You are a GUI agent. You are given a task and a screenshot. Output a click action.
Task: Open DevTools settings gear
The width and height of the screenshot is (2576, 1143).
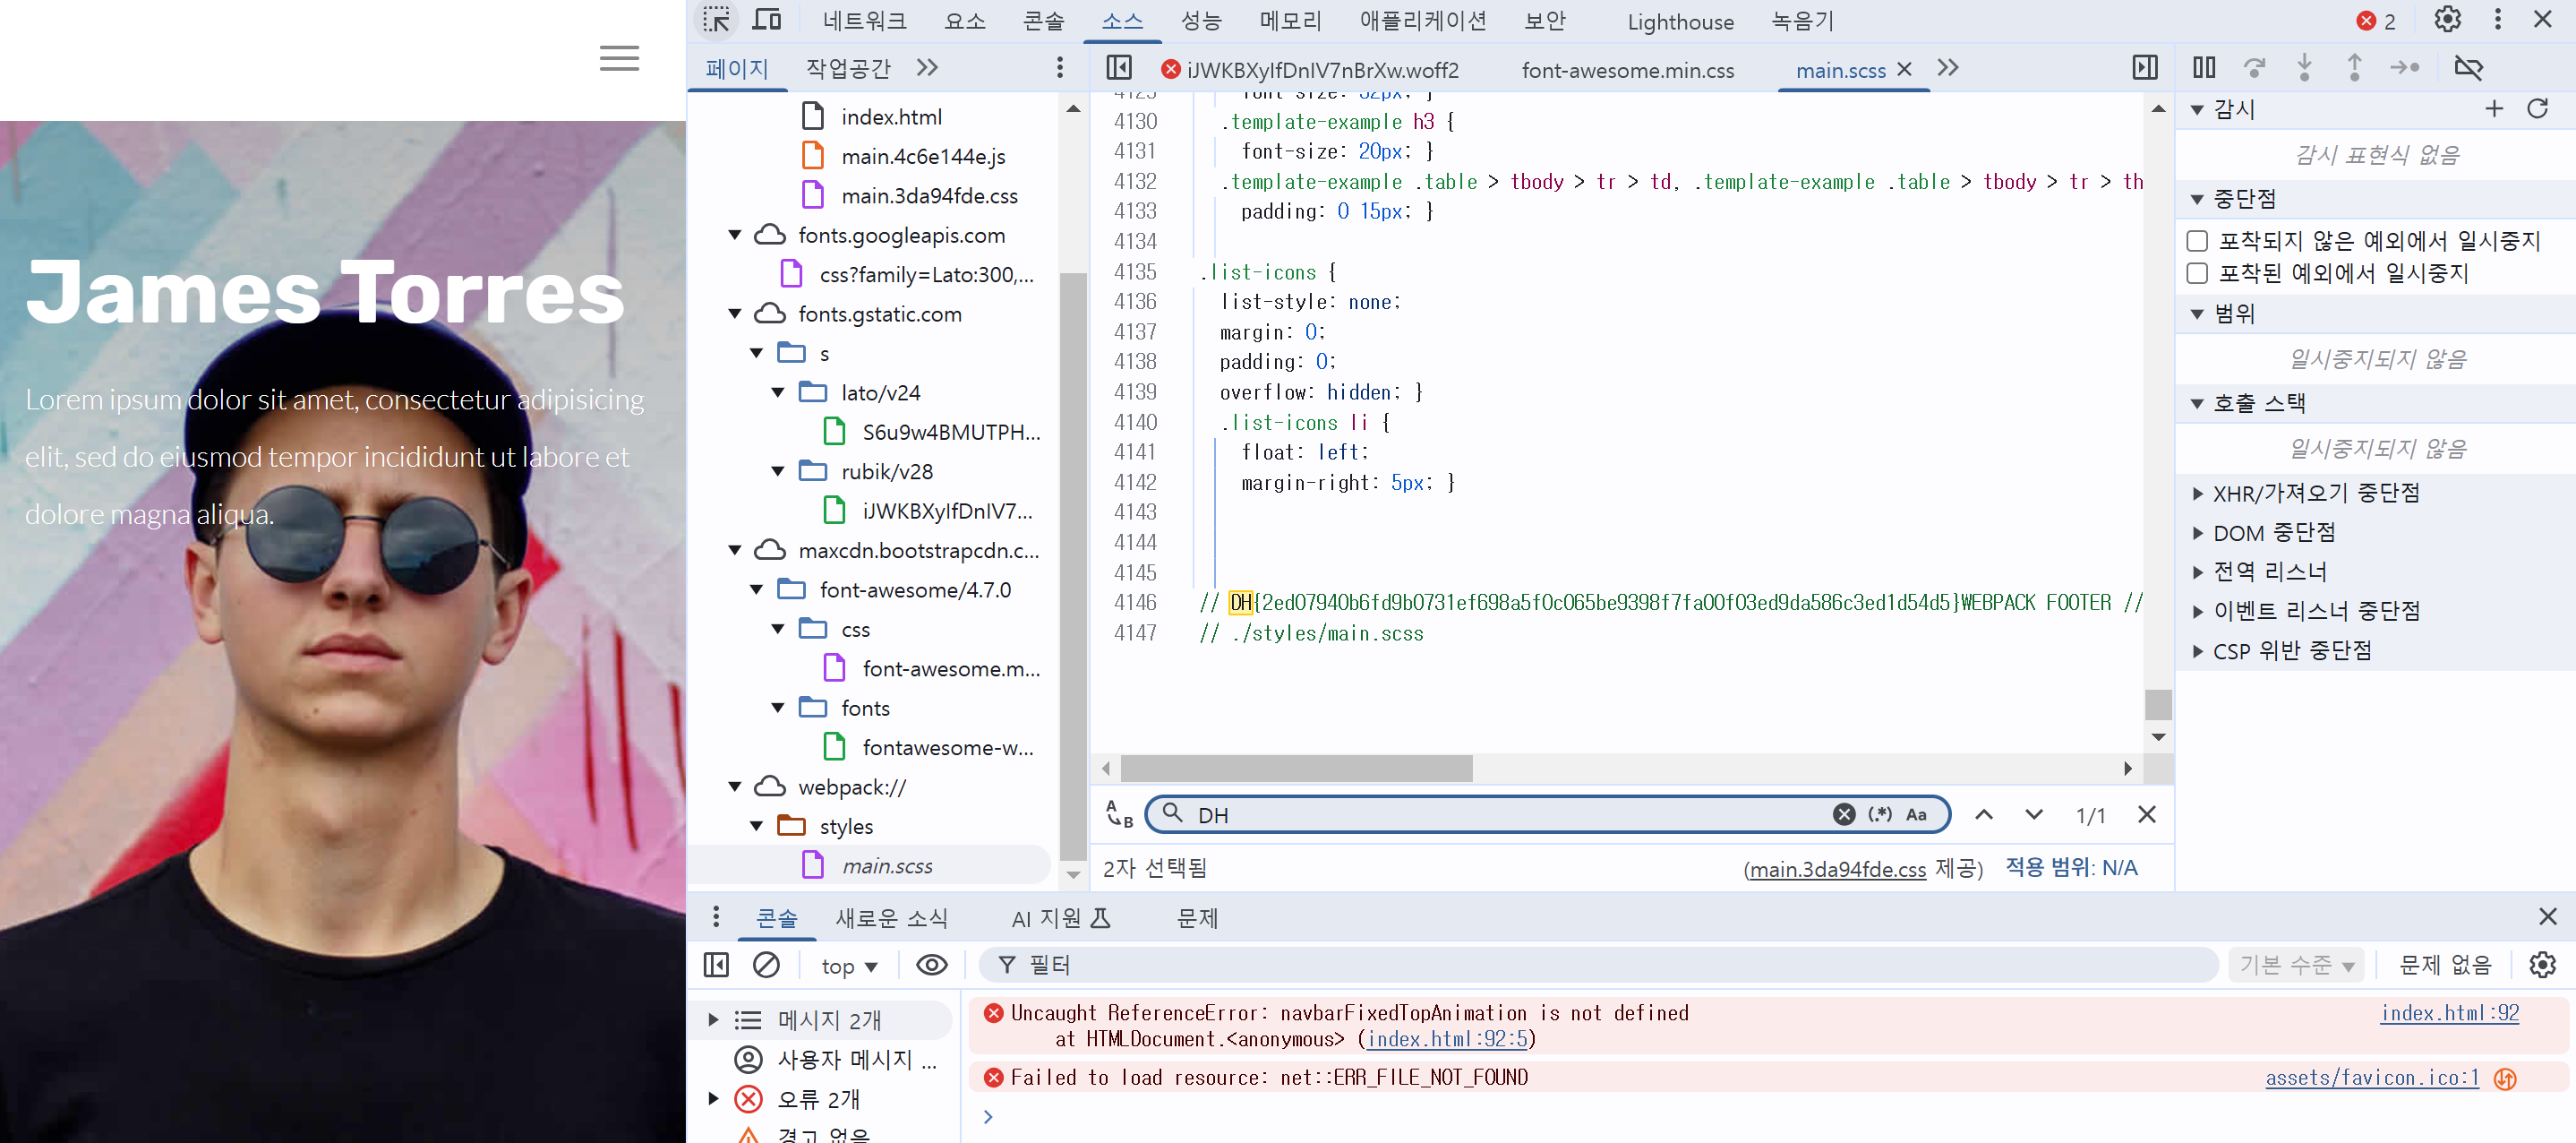2447,20
